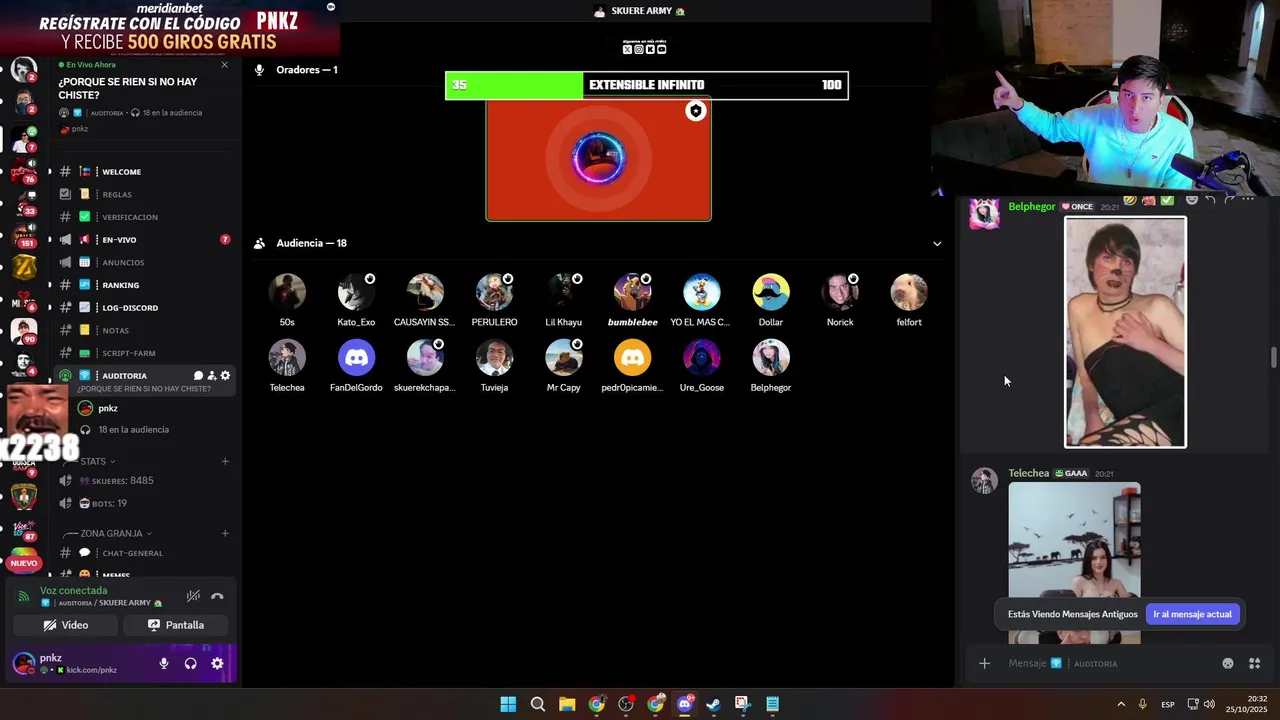This screenshot has width=1280, height=720.
Task: Open the ANUNCIOS channel
Action: (x=143, y=262)
